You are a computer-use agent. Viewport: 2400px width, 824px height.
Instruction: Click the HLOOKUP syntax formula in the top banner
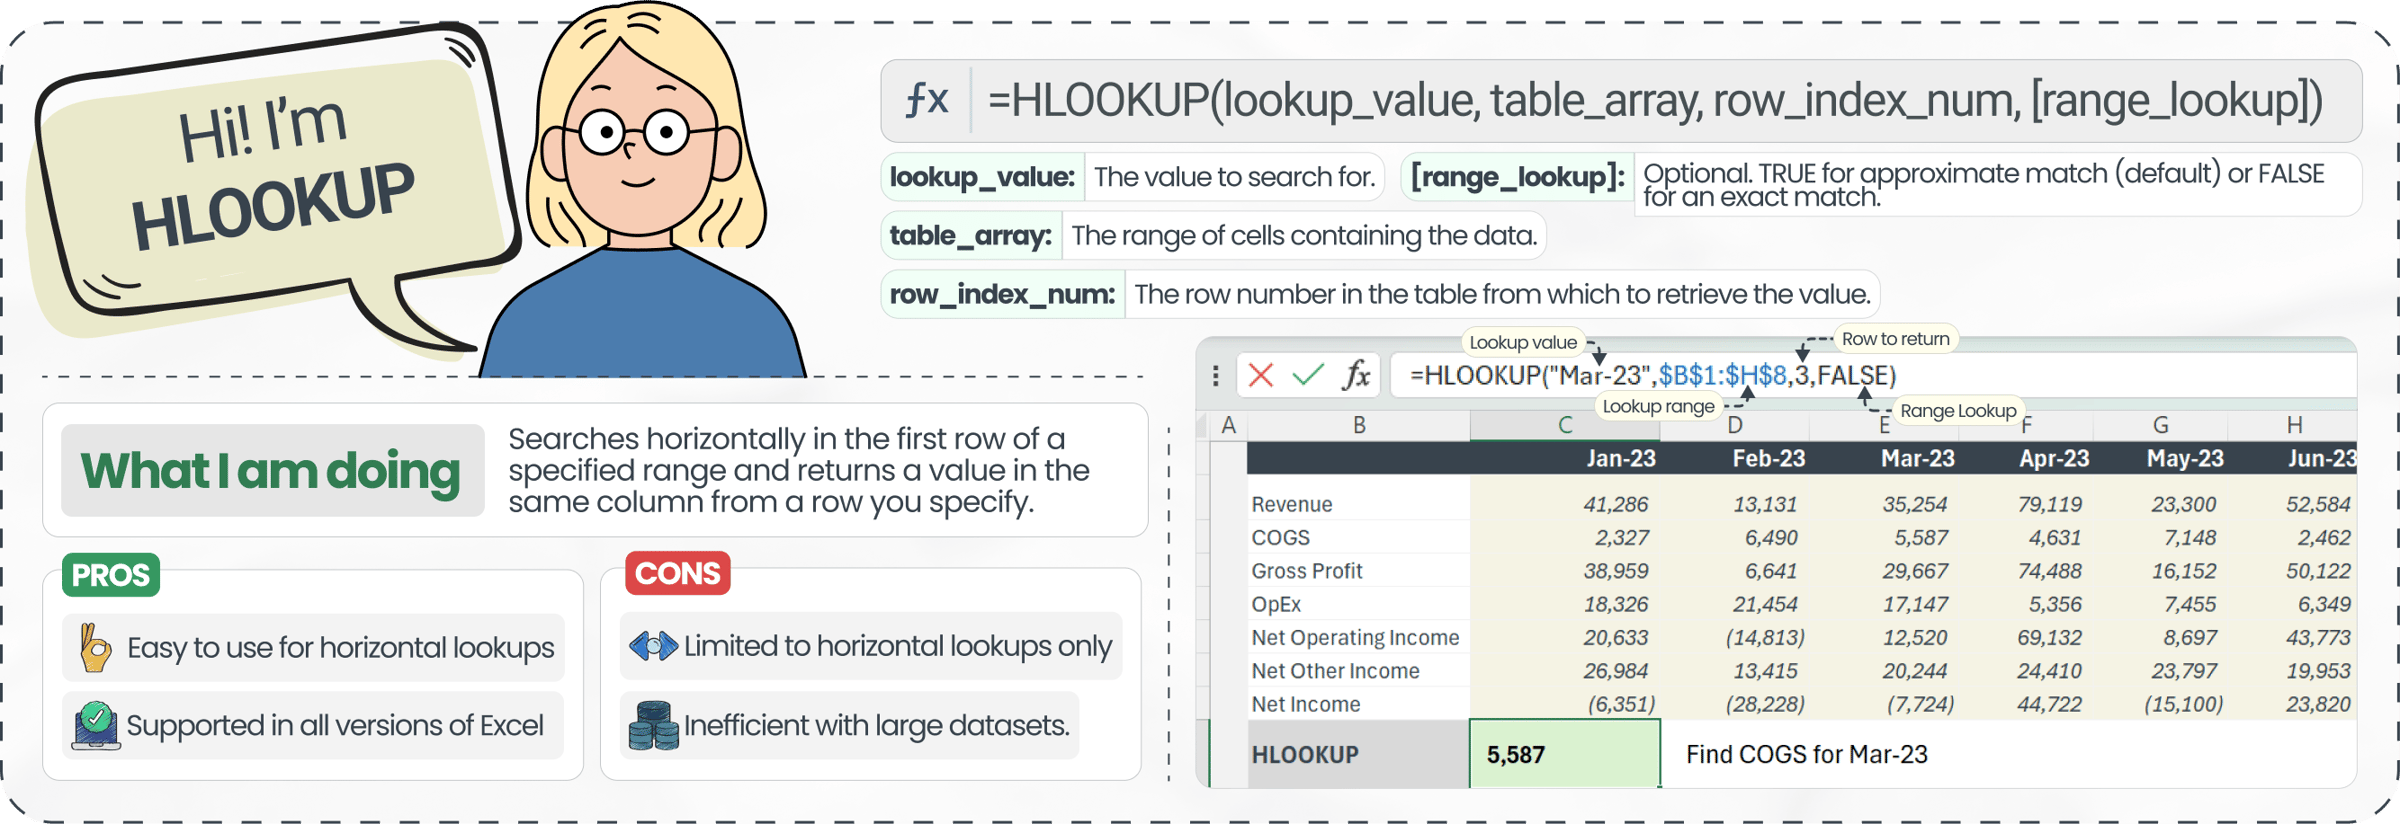tap(1655, 100)
